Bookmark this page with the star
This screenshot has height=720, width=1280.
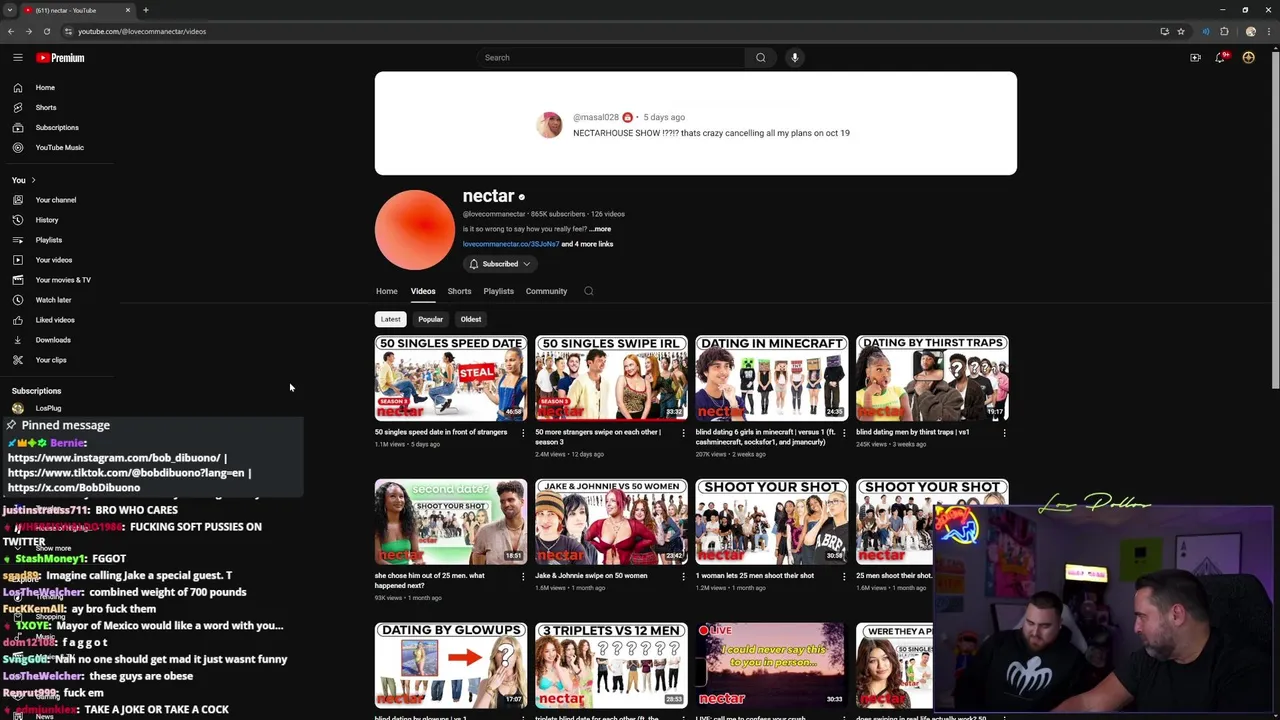tap(1181, 31)
